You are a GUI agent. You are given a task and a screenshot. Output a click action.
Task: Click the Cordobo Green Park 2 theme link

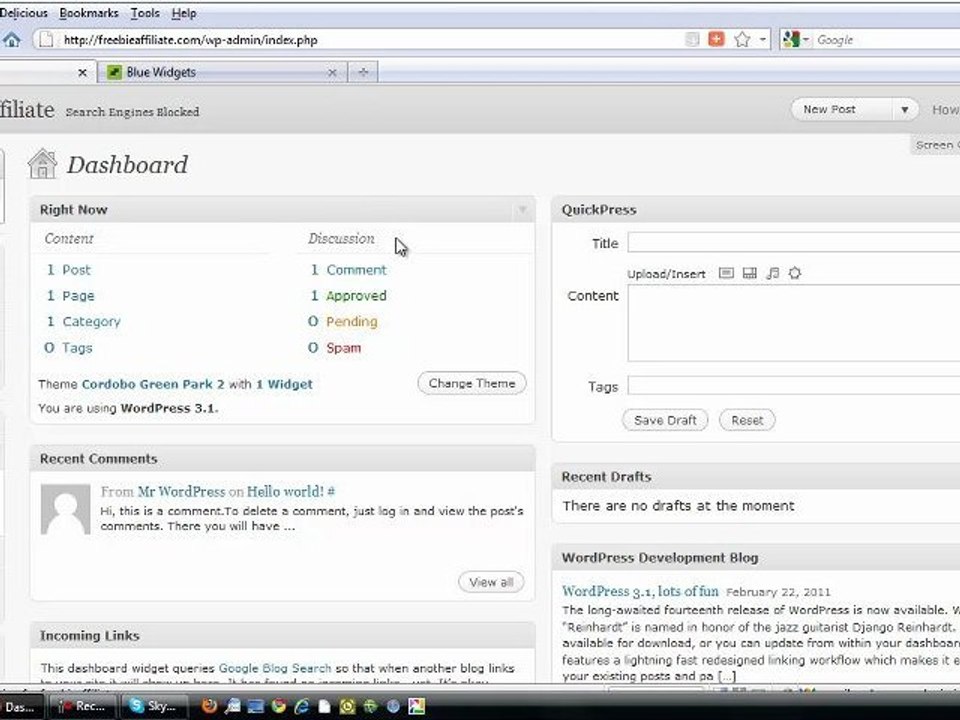pos(153,384)
